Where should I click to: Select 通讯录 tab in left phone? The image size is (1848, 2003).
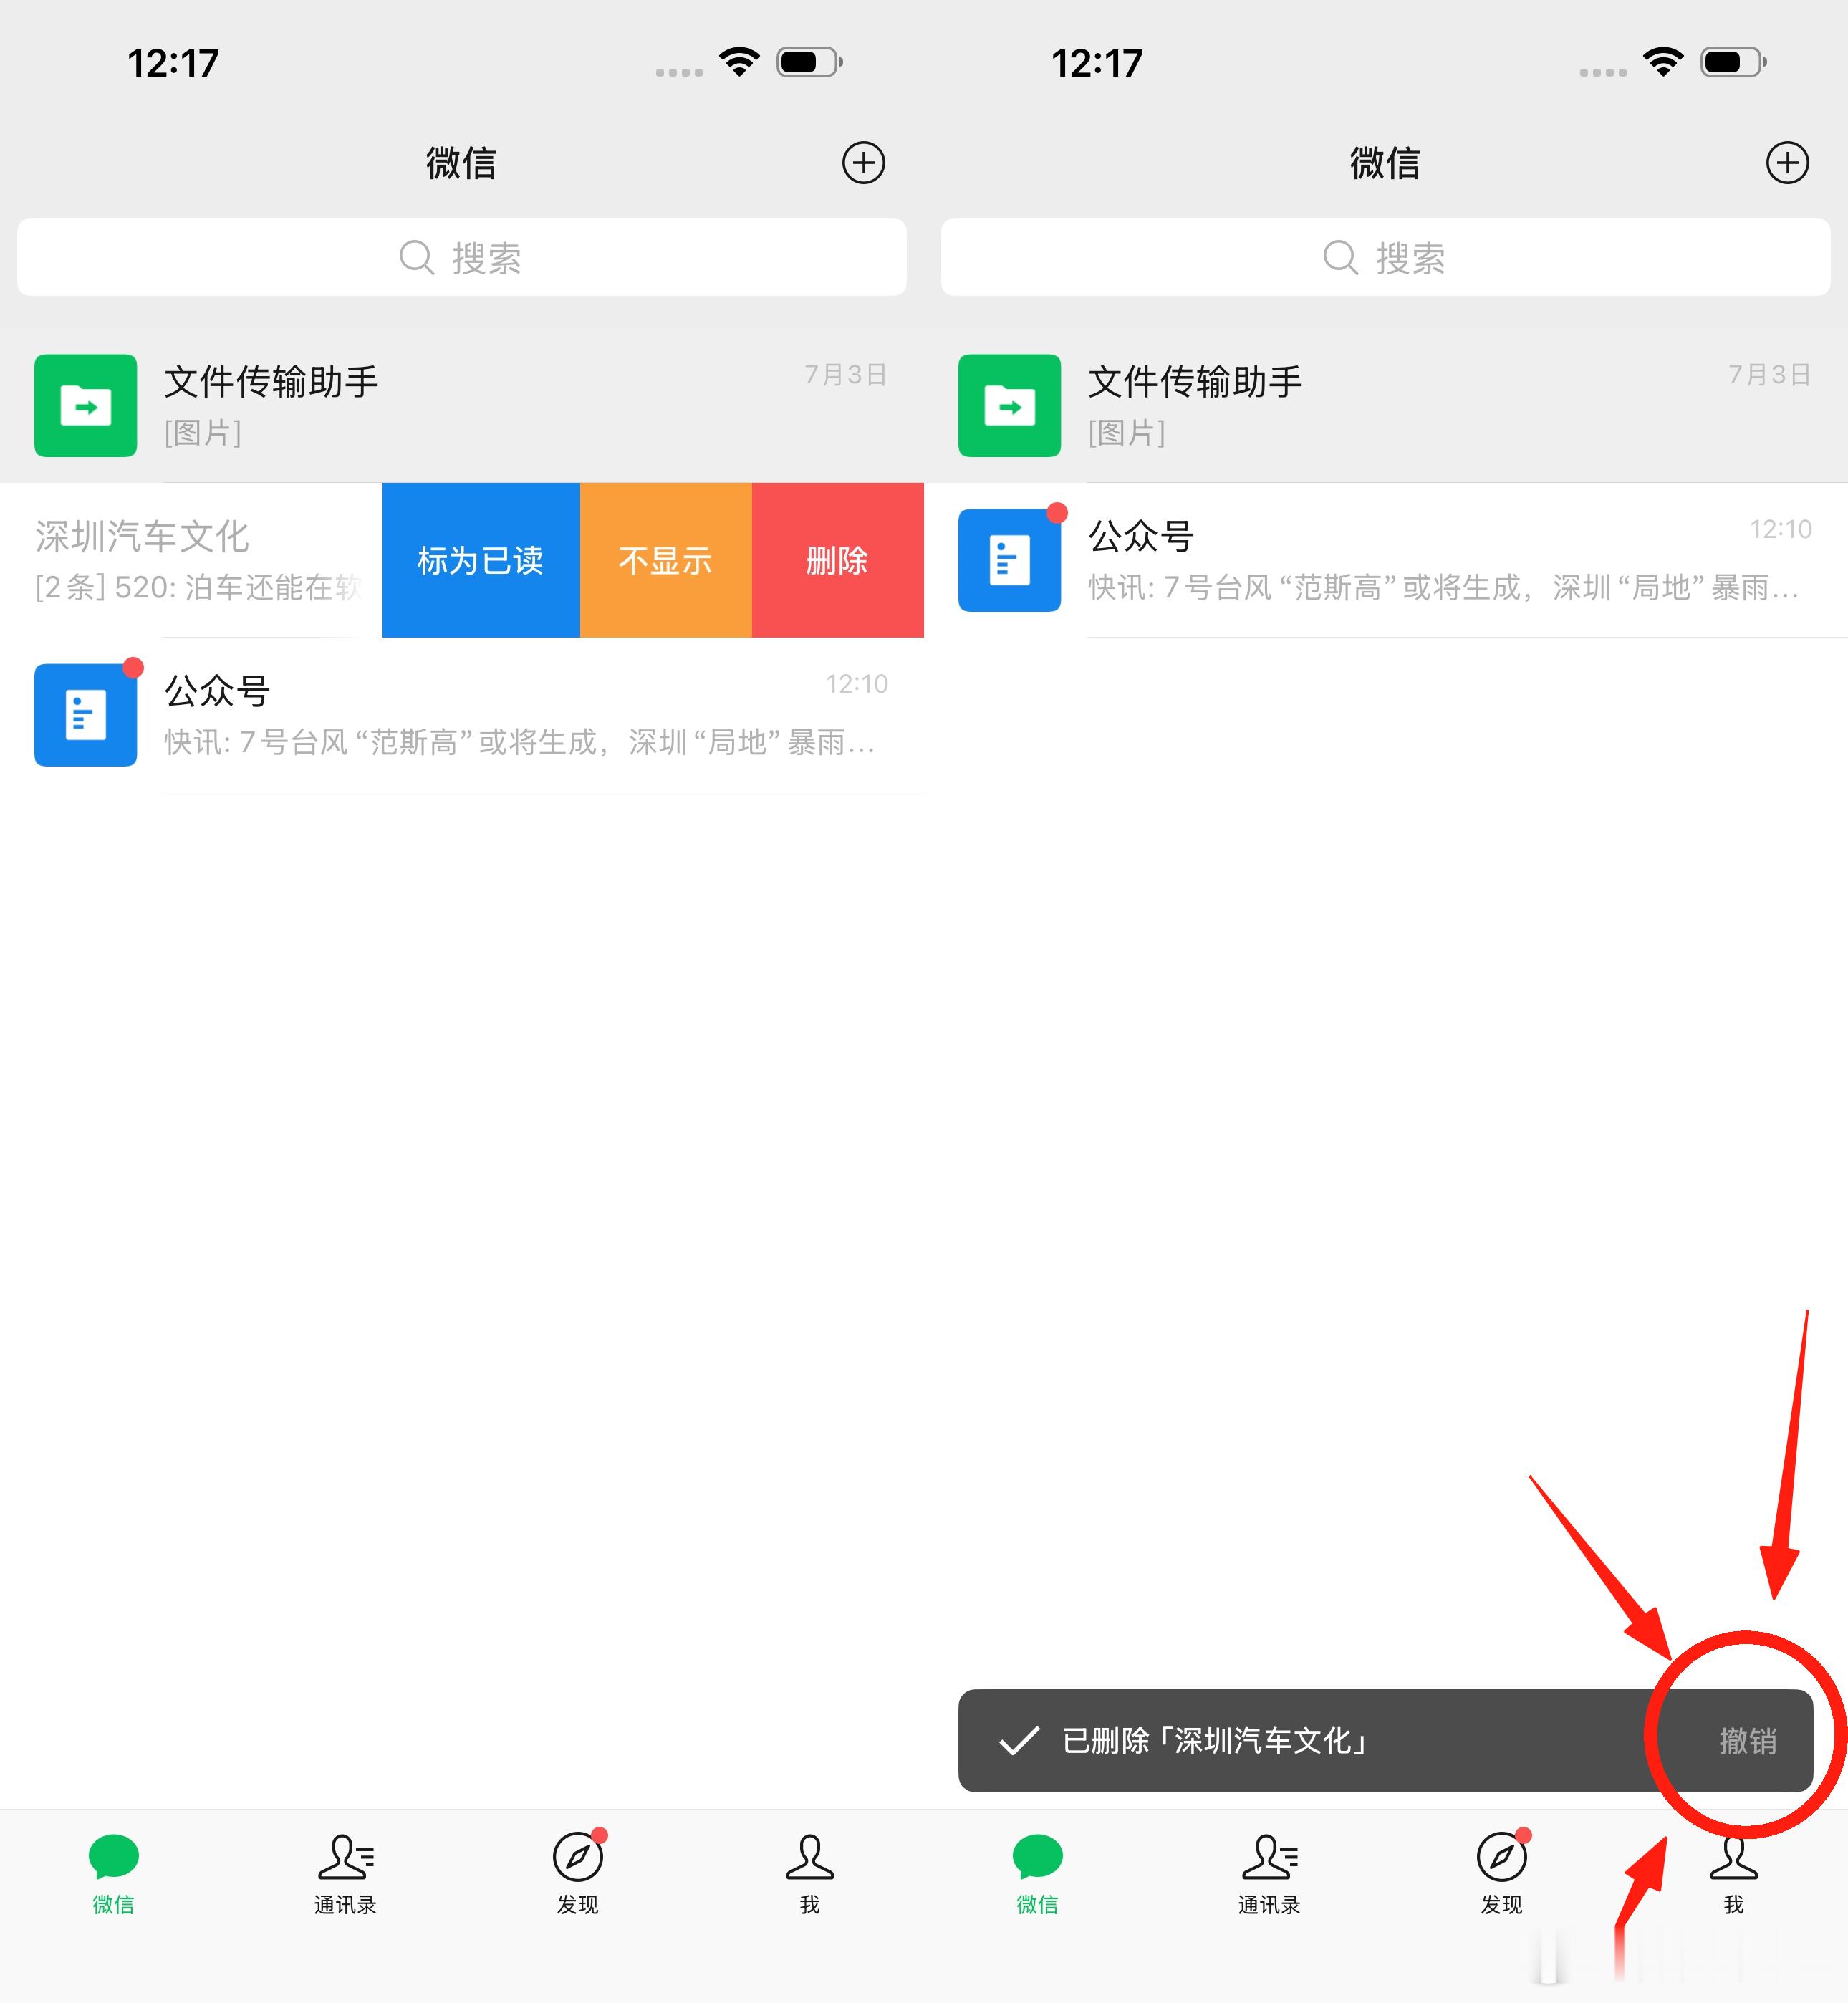click(345, 1874)
